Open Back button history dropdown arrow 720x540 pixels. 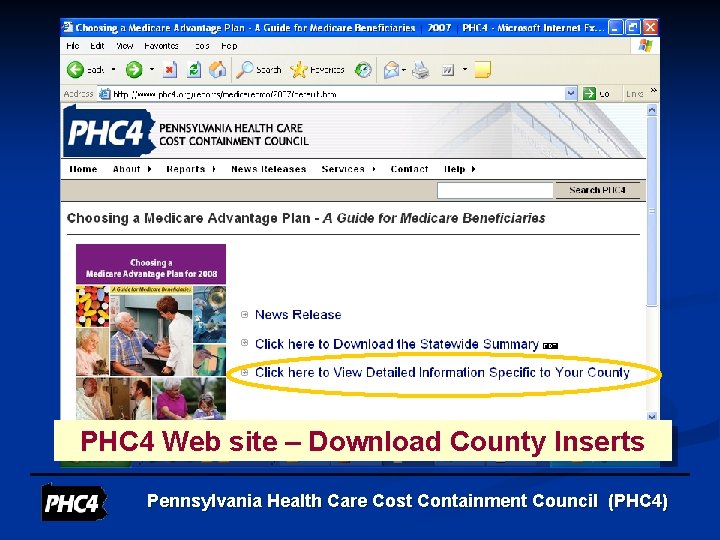coord(113,70)
